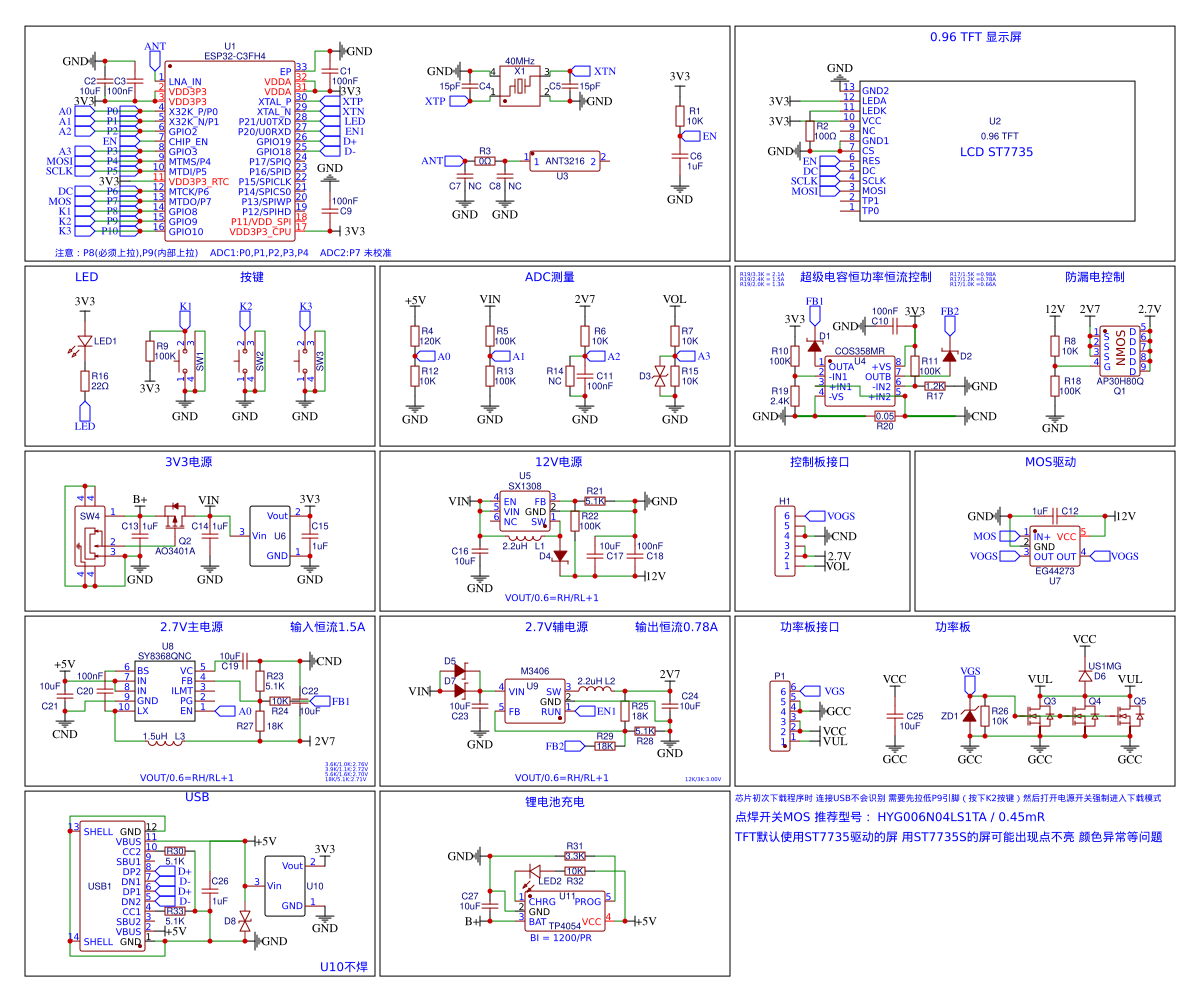This screenshot has width=1200, height=1002.
Task: Click the U9 M3406 converter chip
Action: (x=533, y=702)
